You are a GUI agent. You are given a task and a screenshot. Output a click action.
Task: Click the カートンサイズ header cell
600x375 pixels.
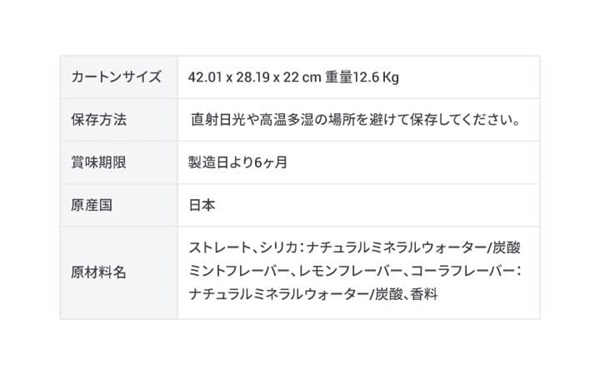[119, 77]
